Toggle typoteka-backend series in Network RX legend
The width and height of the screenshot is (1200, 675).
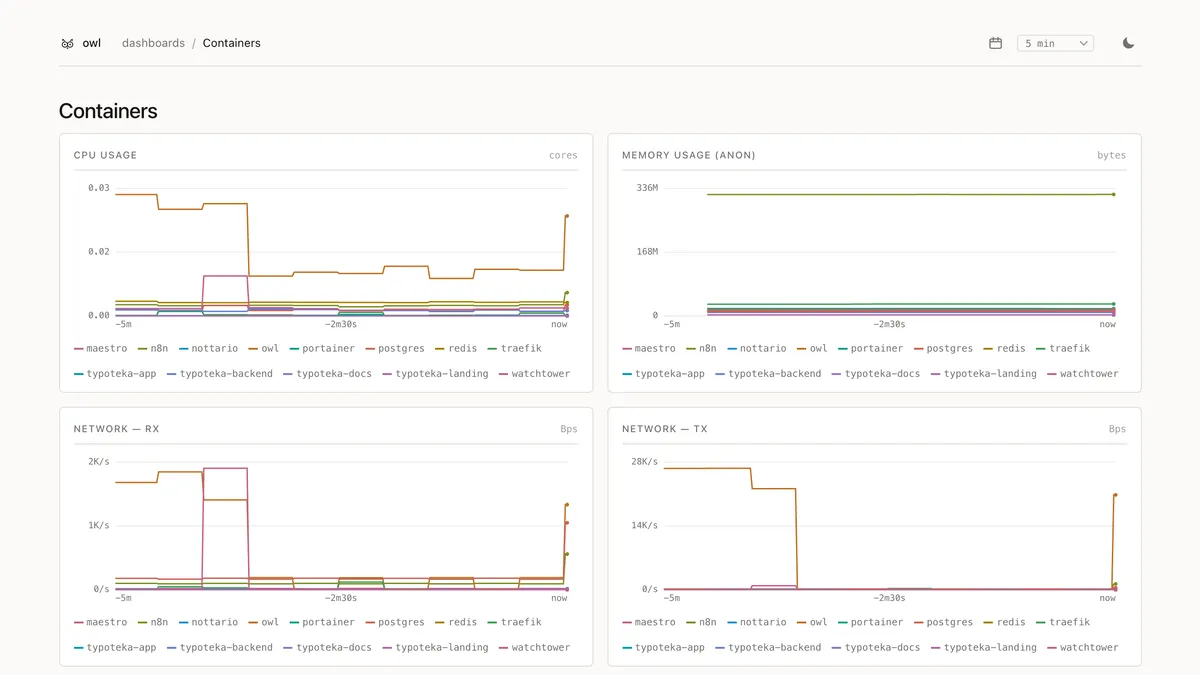point(220,647)
